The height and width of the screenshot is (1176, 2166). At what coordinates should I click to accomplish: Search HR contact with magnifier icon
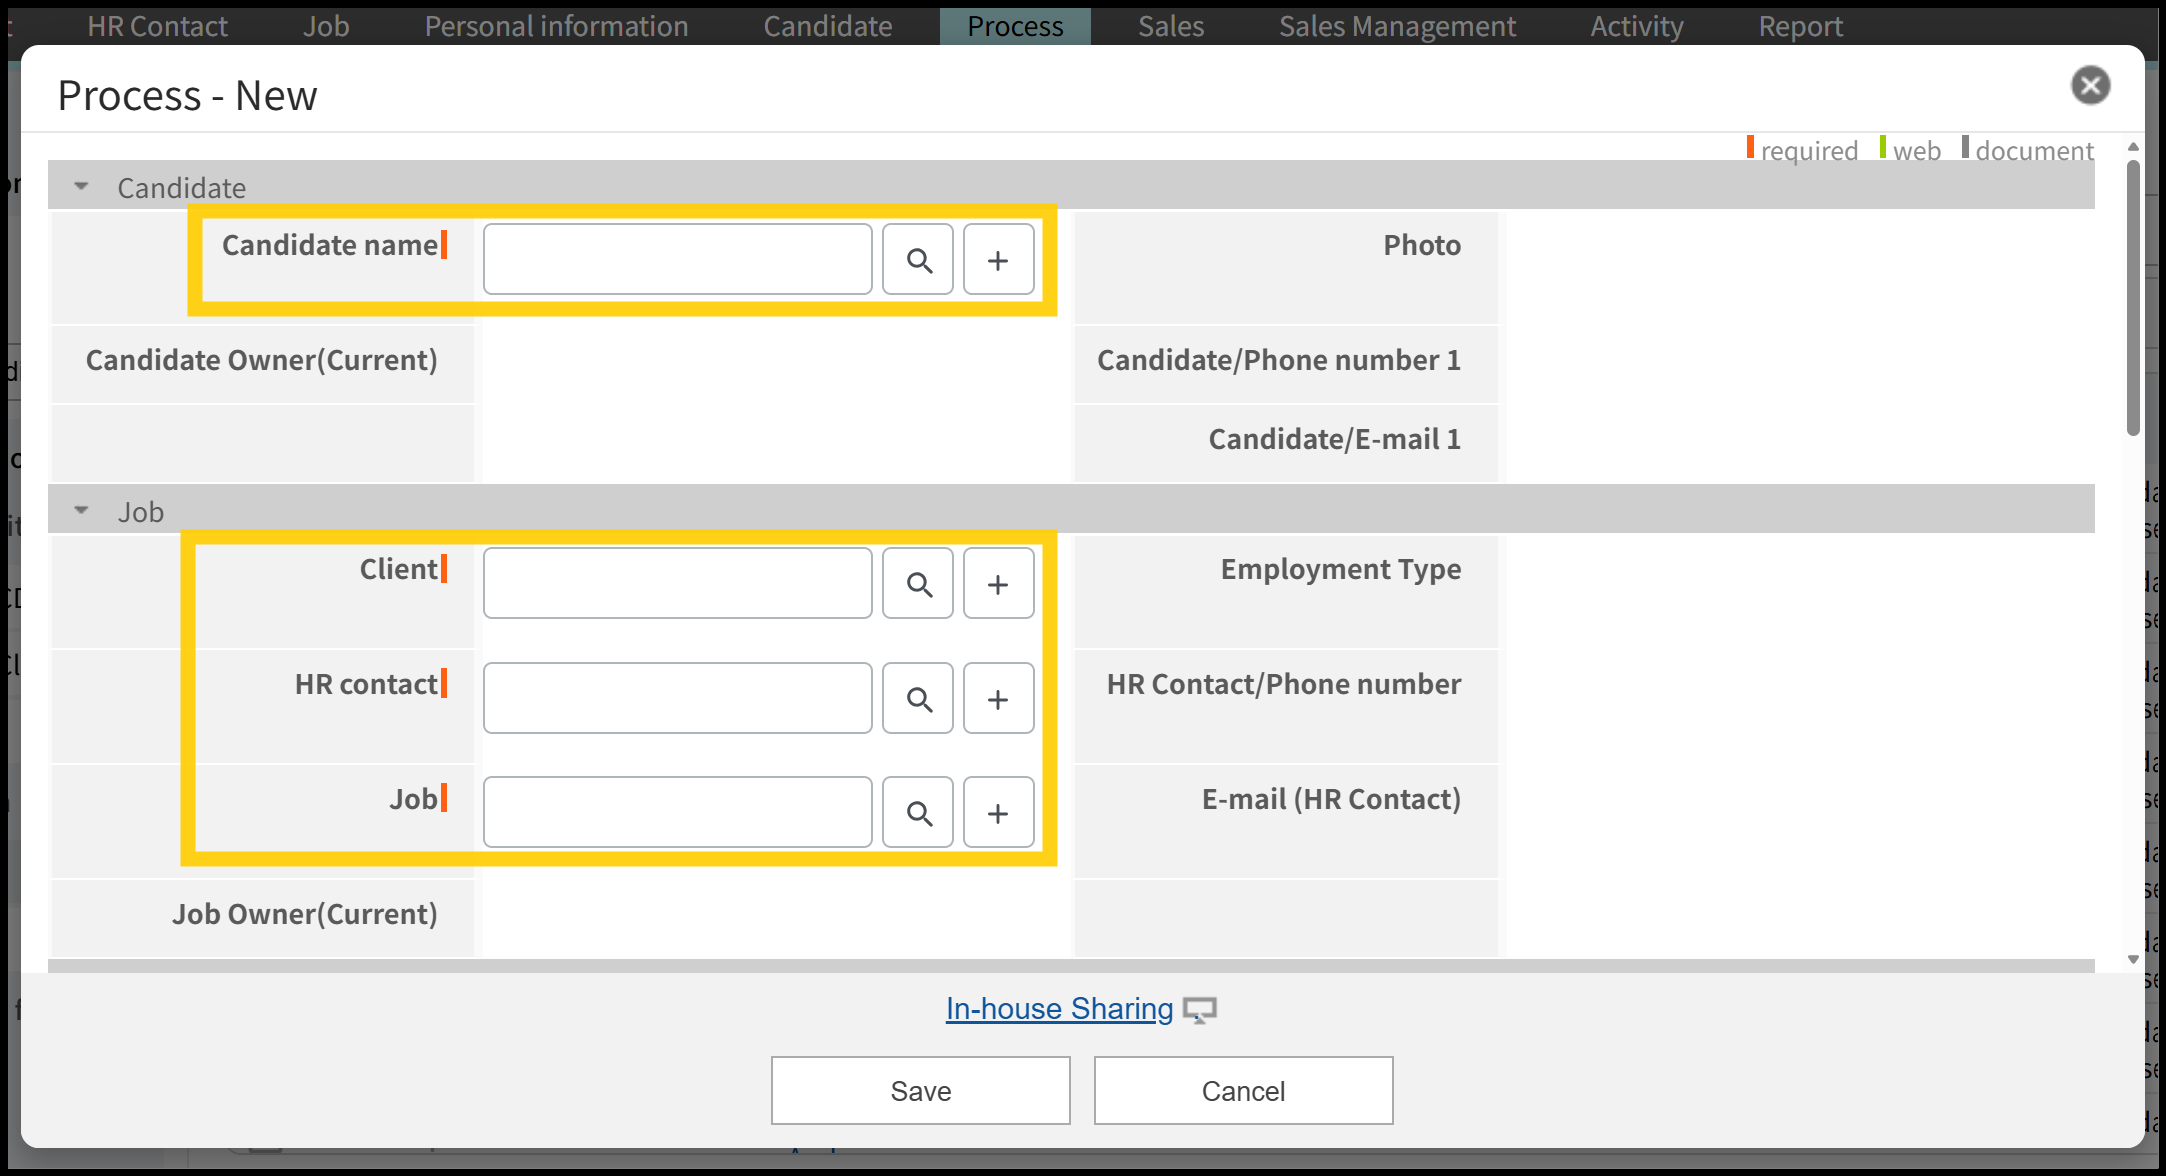(918, 699)
